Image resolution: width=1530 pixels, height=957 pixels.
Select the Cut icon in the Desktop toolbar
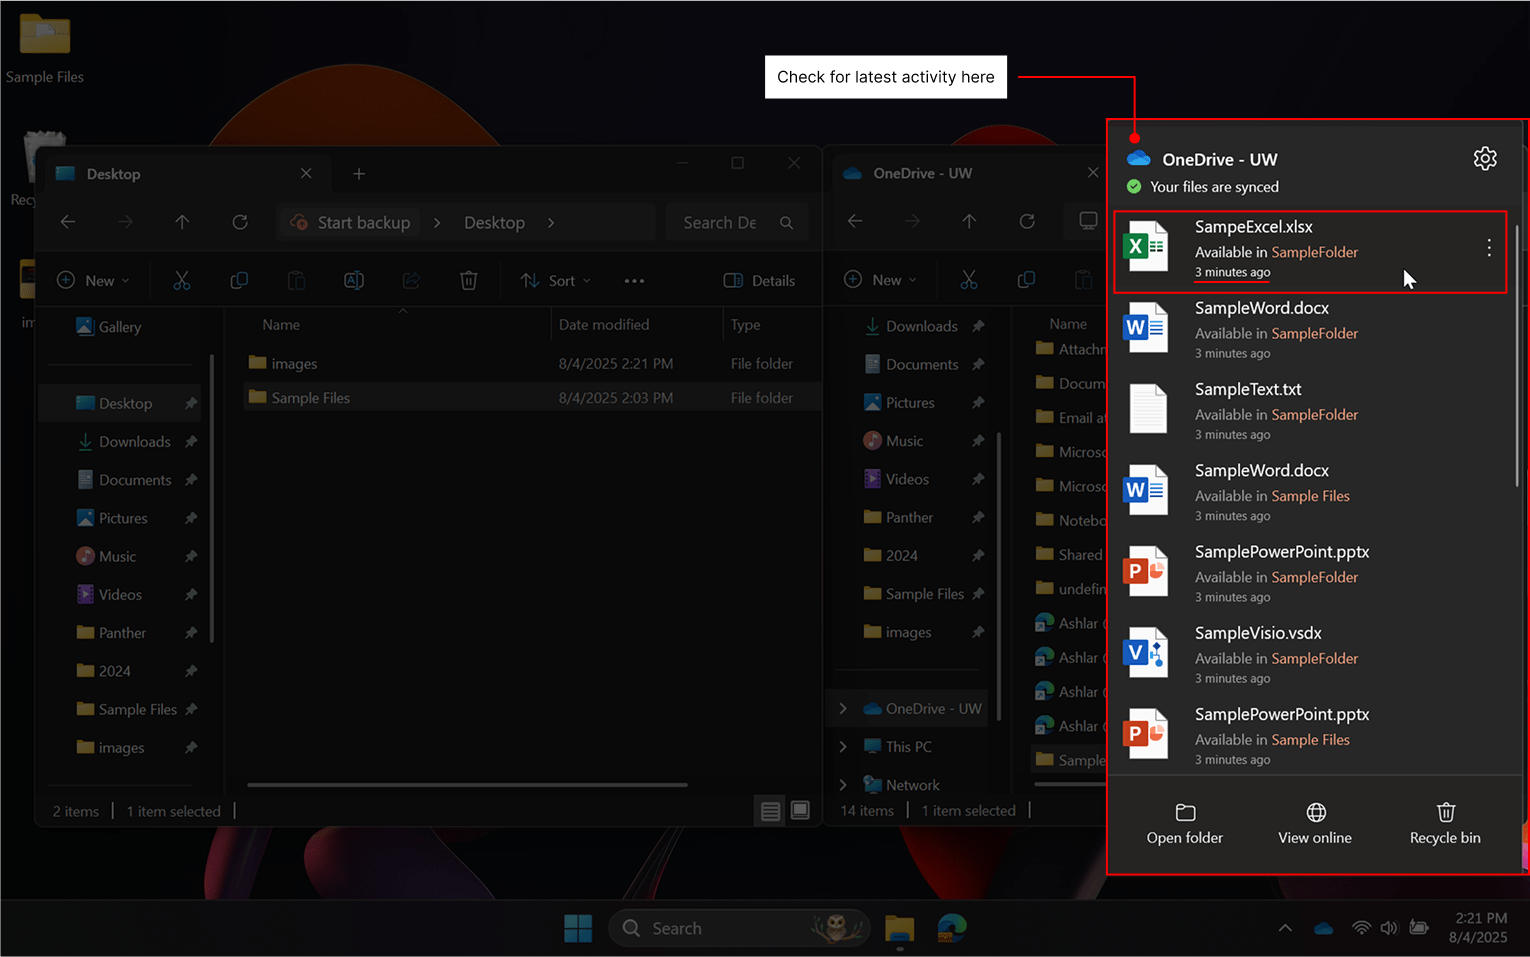click(181, 280)
